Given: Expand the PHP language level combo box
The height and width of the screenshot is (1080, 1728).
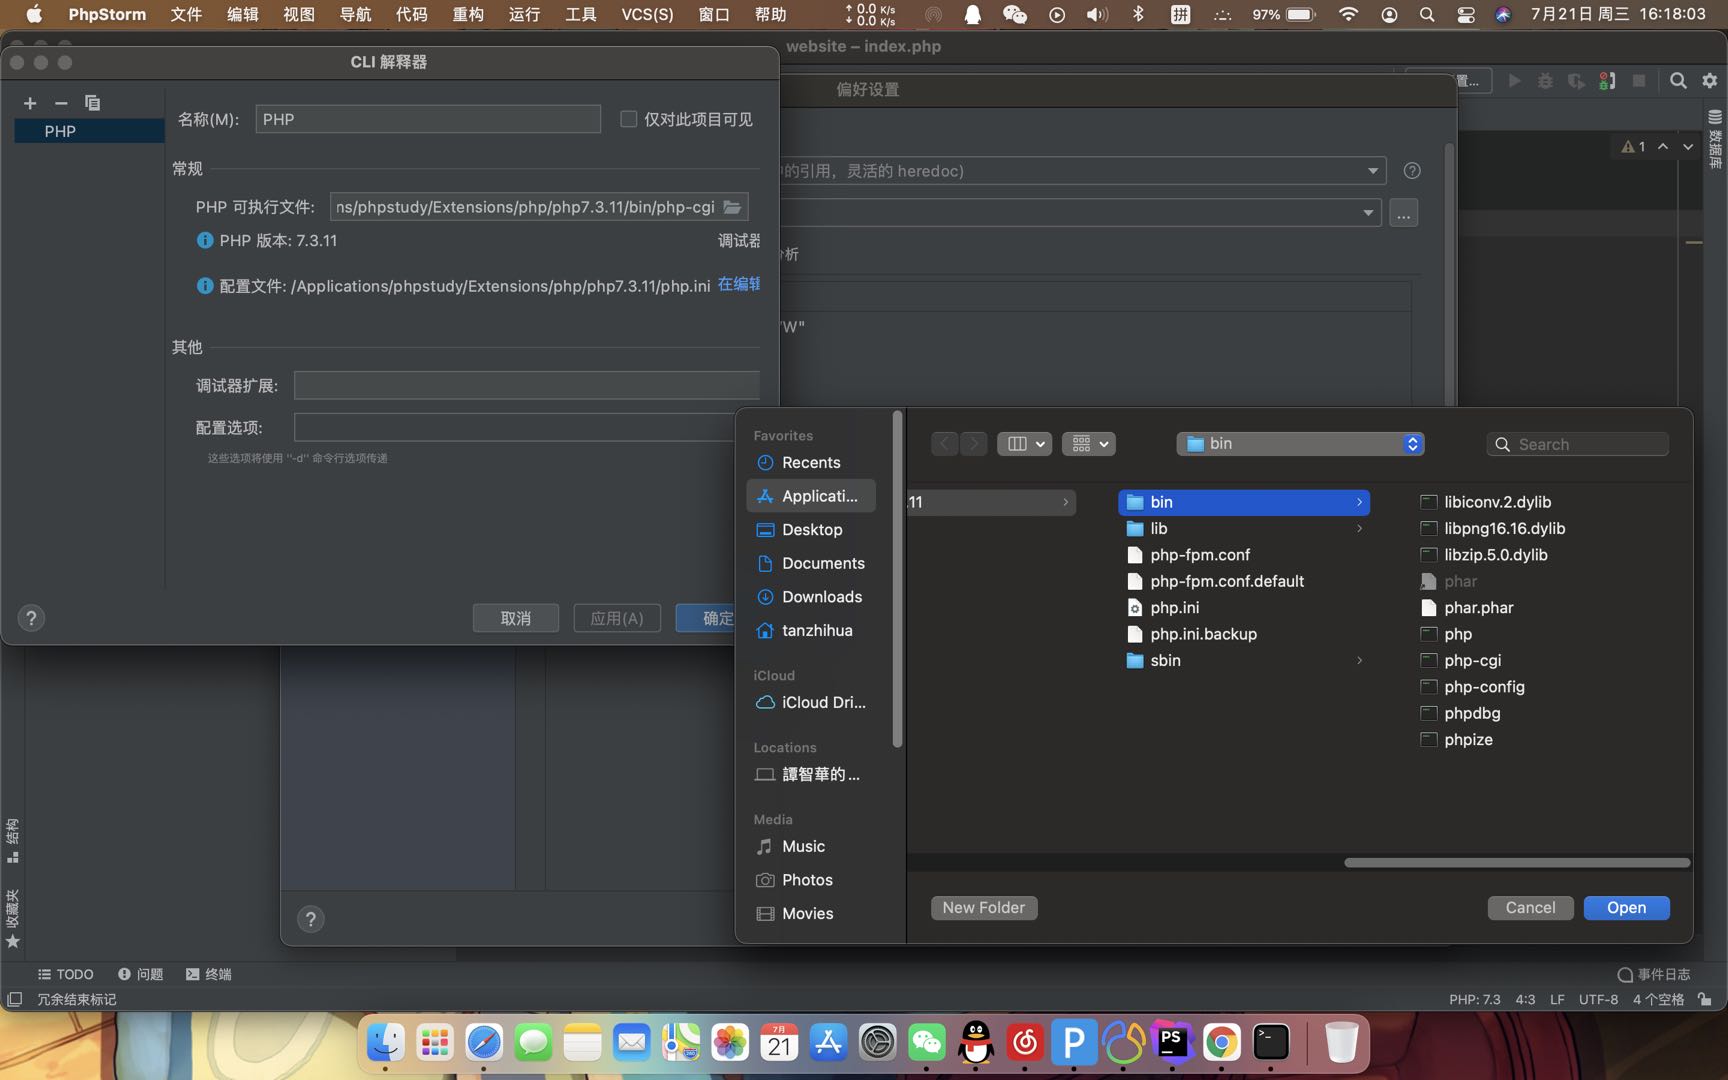Looking at the screenshot, I should [1373, 171].
